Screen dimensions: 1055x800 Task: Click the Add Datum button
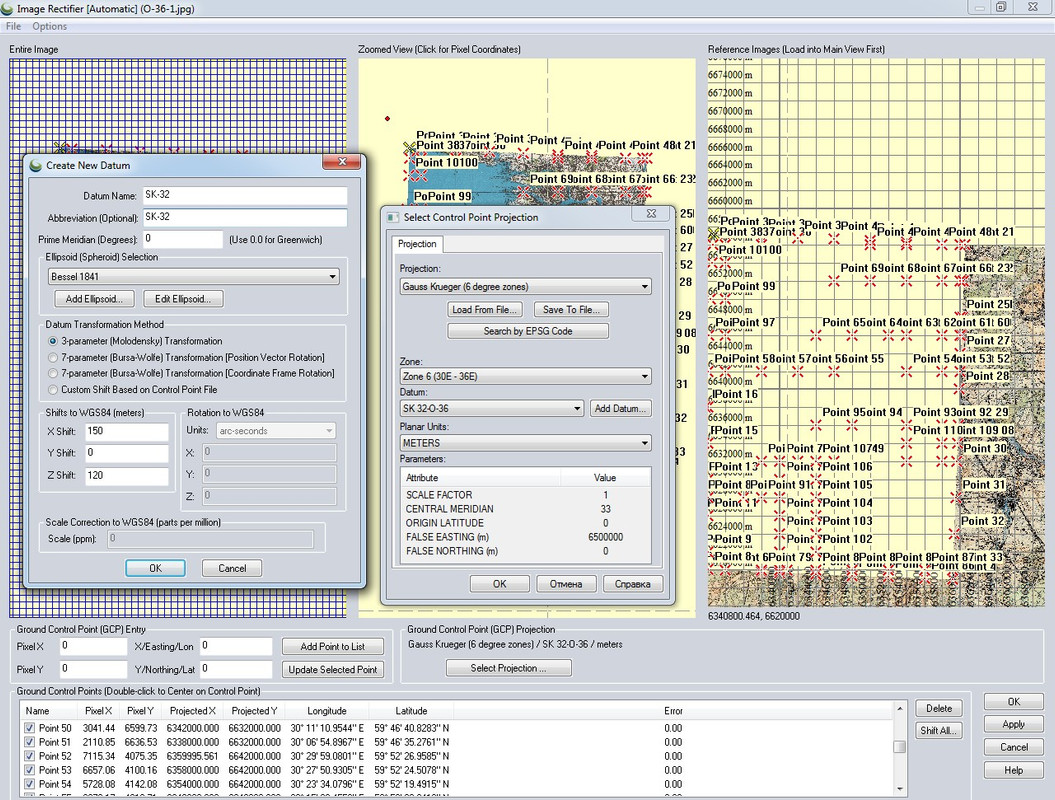click(621, 409)
